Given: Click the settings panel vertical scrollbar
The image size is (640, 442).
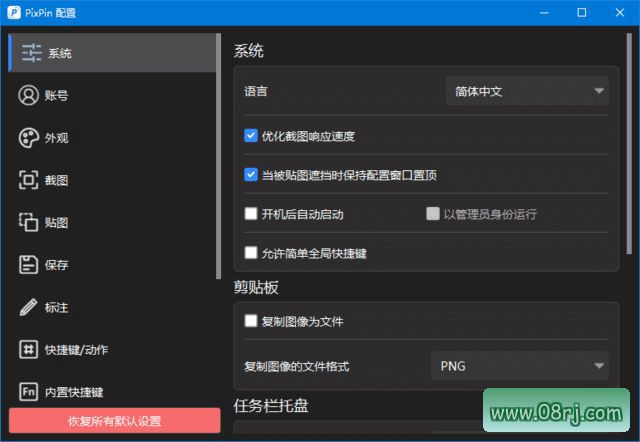Looking at the screenshot, I should (x=629, y=144).
